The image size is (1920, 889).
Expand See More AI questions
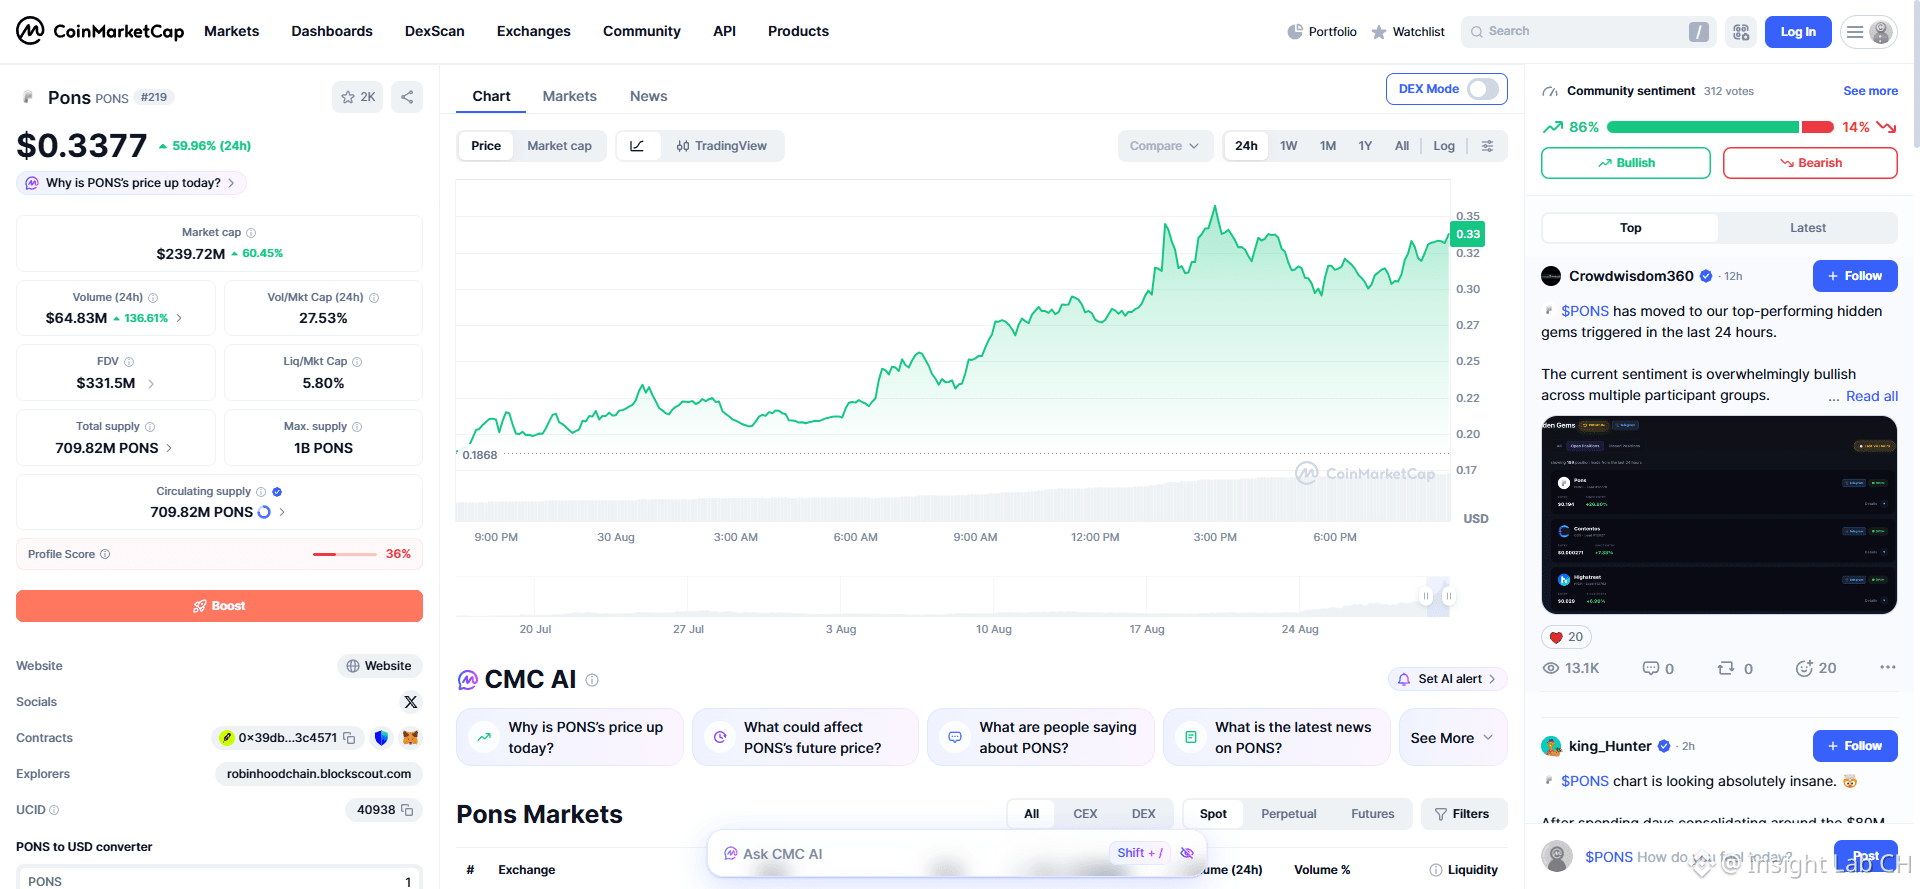click(1453, 738)
